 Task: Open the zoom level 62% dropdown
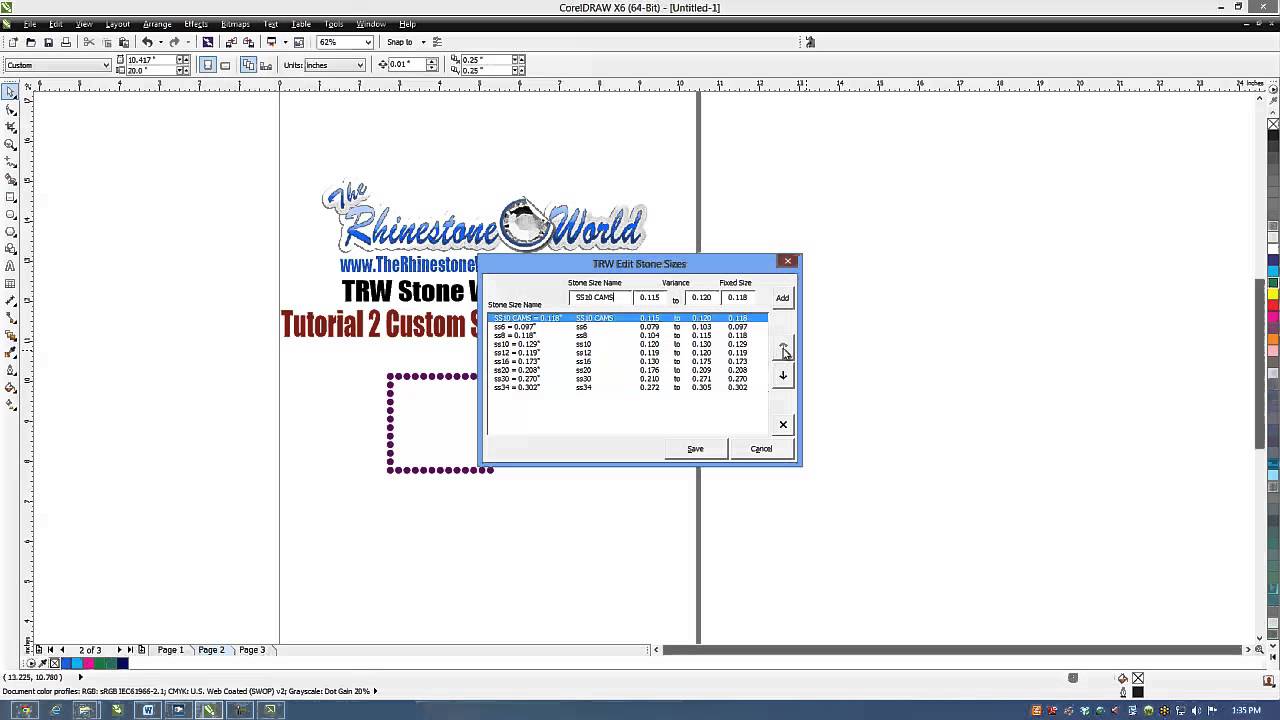pyautogui.click(x=368, y=42)
